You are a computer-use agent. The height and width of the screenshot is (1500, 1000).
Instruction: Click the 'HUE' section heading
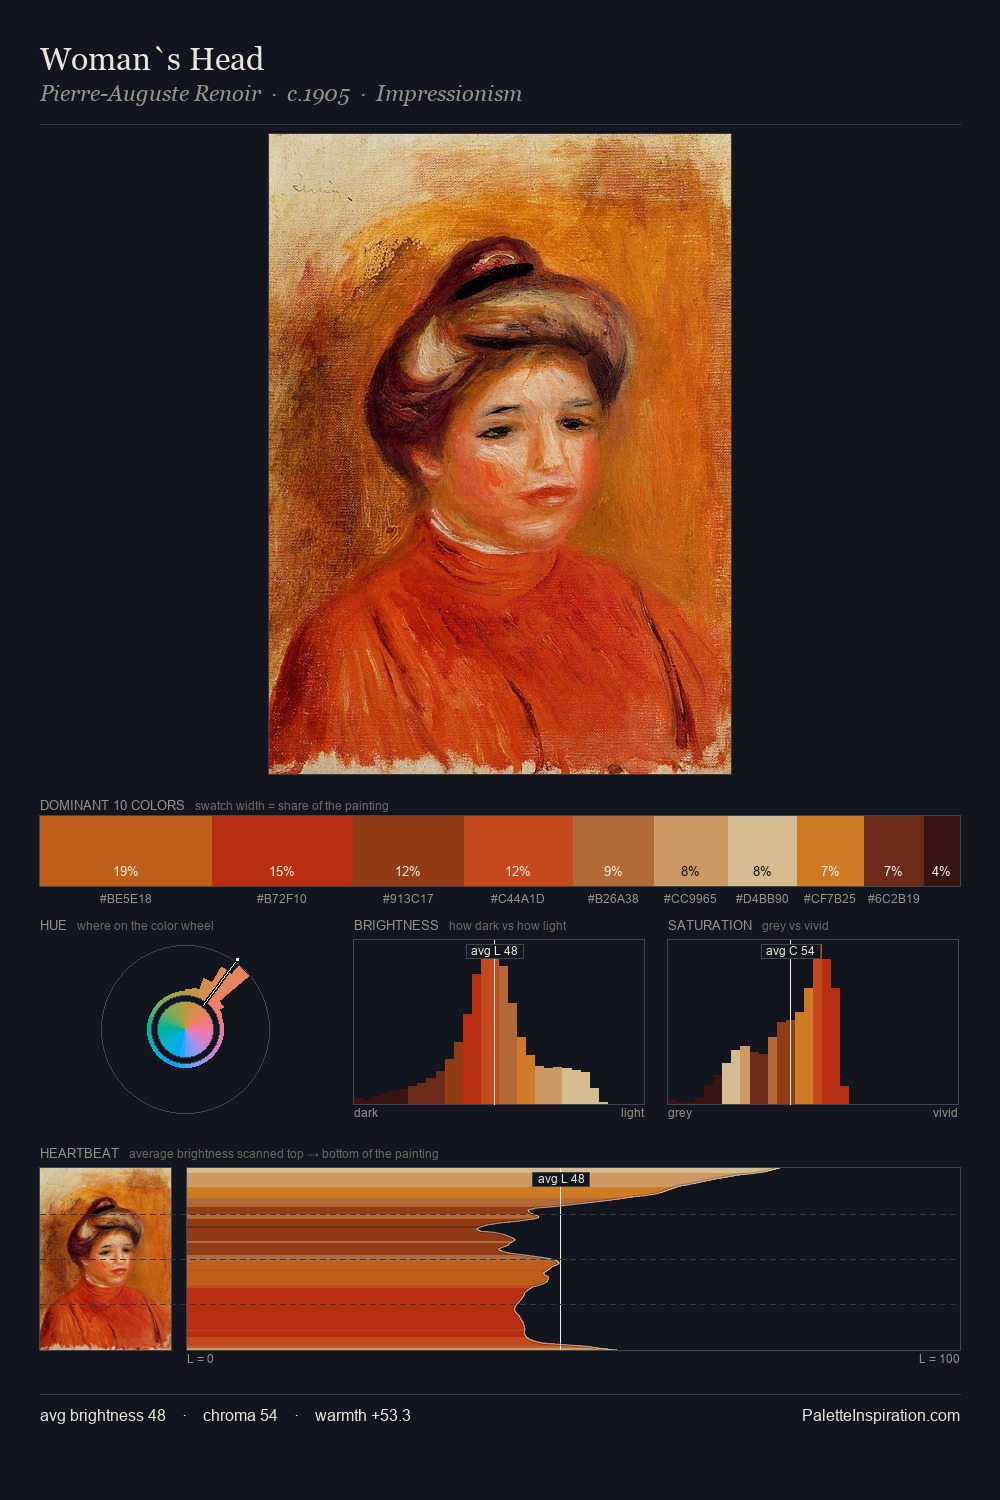[53, 925]
